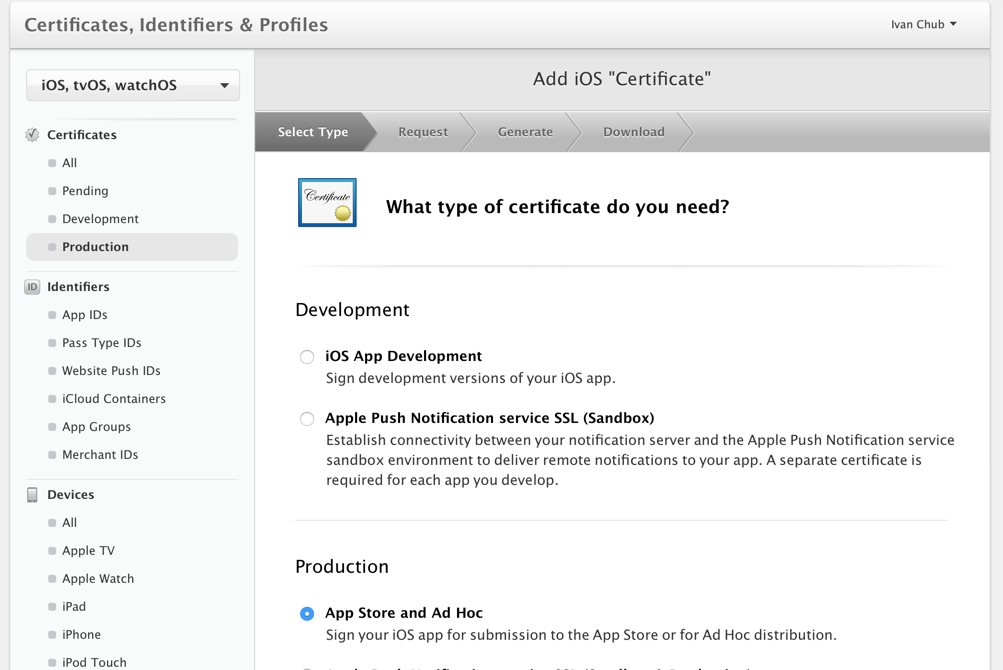Open App IDs under Identifiers
Viewport: 1003px width, 670px height.
[84, 315]
